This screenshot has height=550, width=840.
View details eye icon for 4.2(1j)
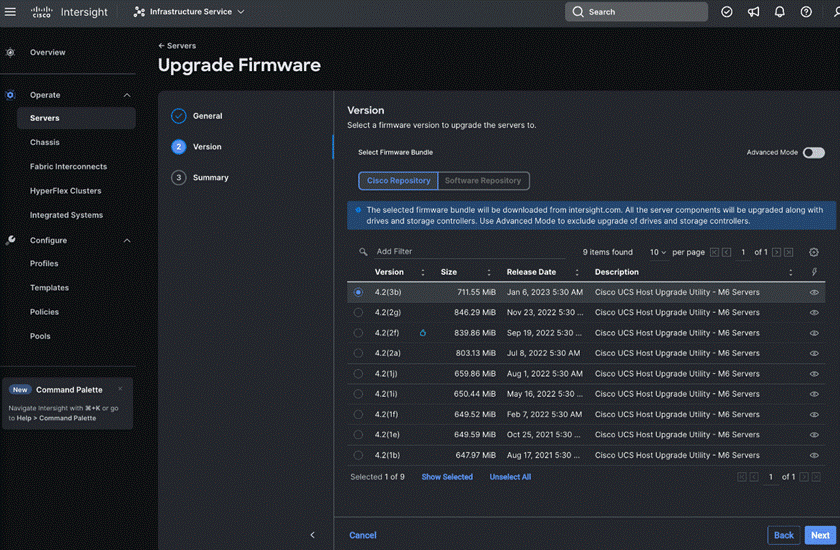click(x=814, y=374)
